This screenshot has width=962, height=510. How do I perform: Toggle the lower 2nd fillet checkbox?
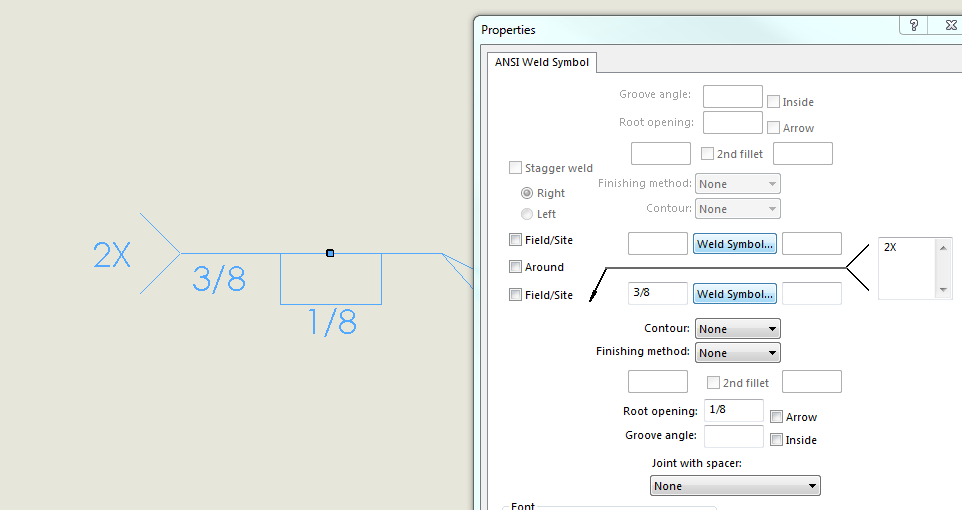[713, 382]
